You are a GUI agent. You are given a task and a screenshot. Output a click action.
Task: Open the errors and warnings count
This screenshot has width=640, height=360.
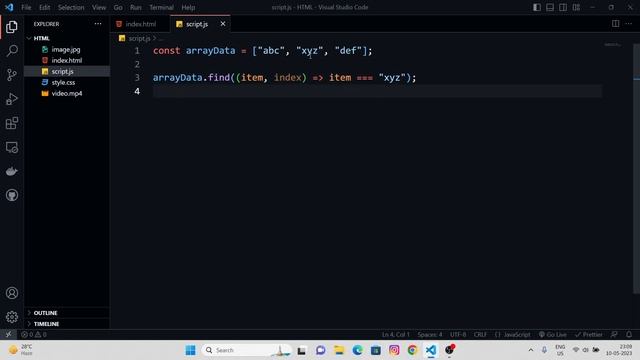coord(34,334)
